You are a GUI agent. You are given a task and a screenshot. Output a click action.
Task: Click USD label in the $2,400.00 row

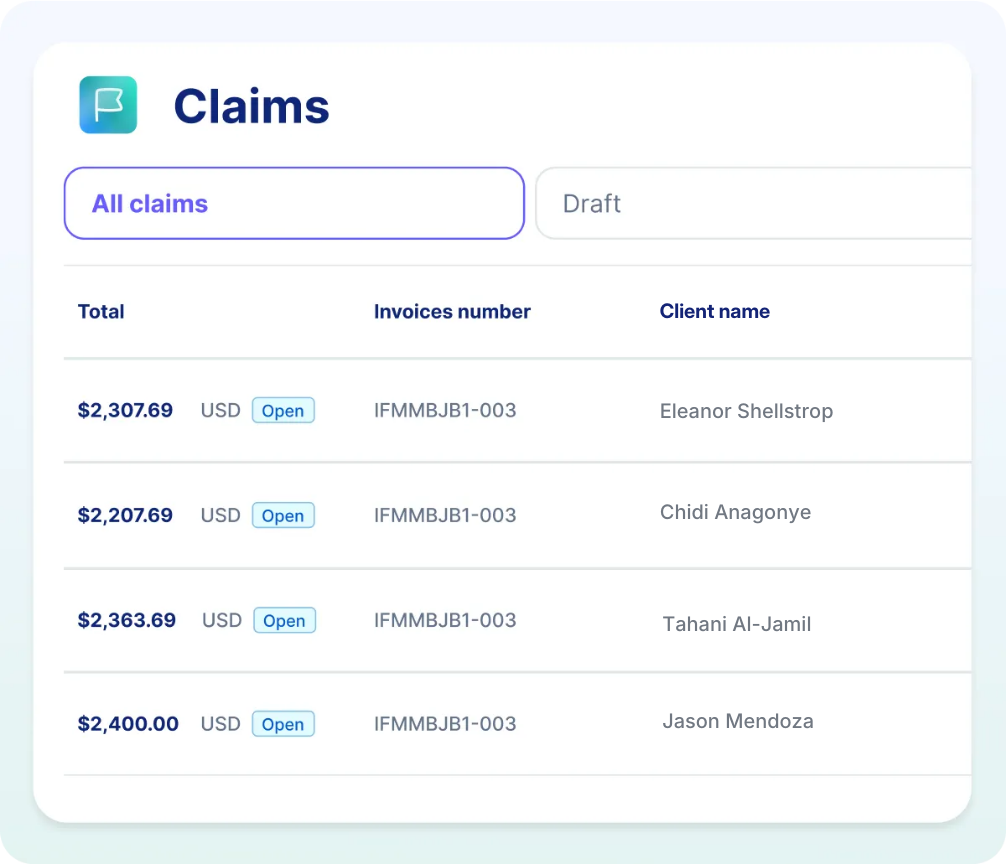point(220,724)
